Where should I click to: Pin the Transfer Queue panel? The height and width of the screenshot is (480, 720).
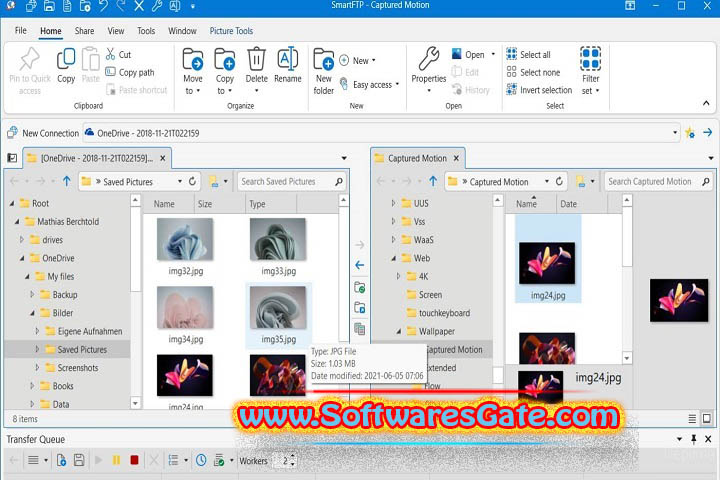coord(693,439)
